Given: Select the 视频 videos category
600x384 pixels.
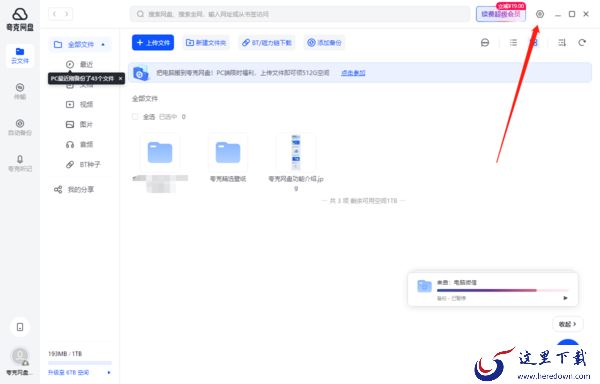Looking at the screenshot, I should pos(80,104).
